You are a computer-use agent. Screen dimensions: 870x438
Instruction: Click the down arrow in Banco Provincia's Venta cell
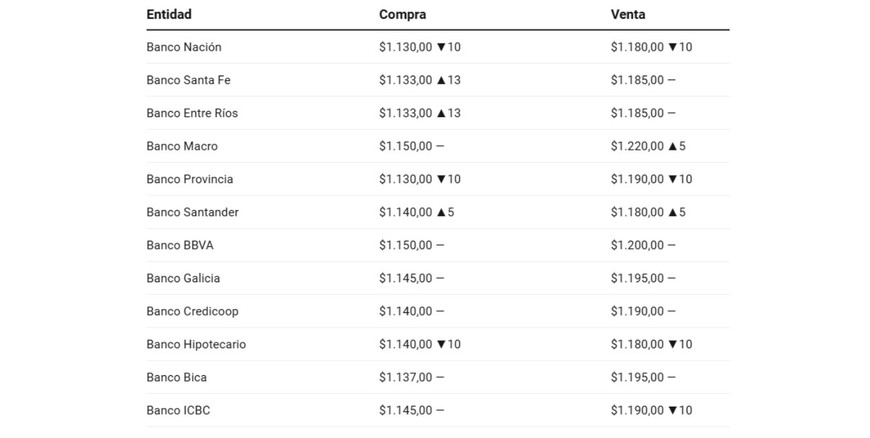point(673,179)
